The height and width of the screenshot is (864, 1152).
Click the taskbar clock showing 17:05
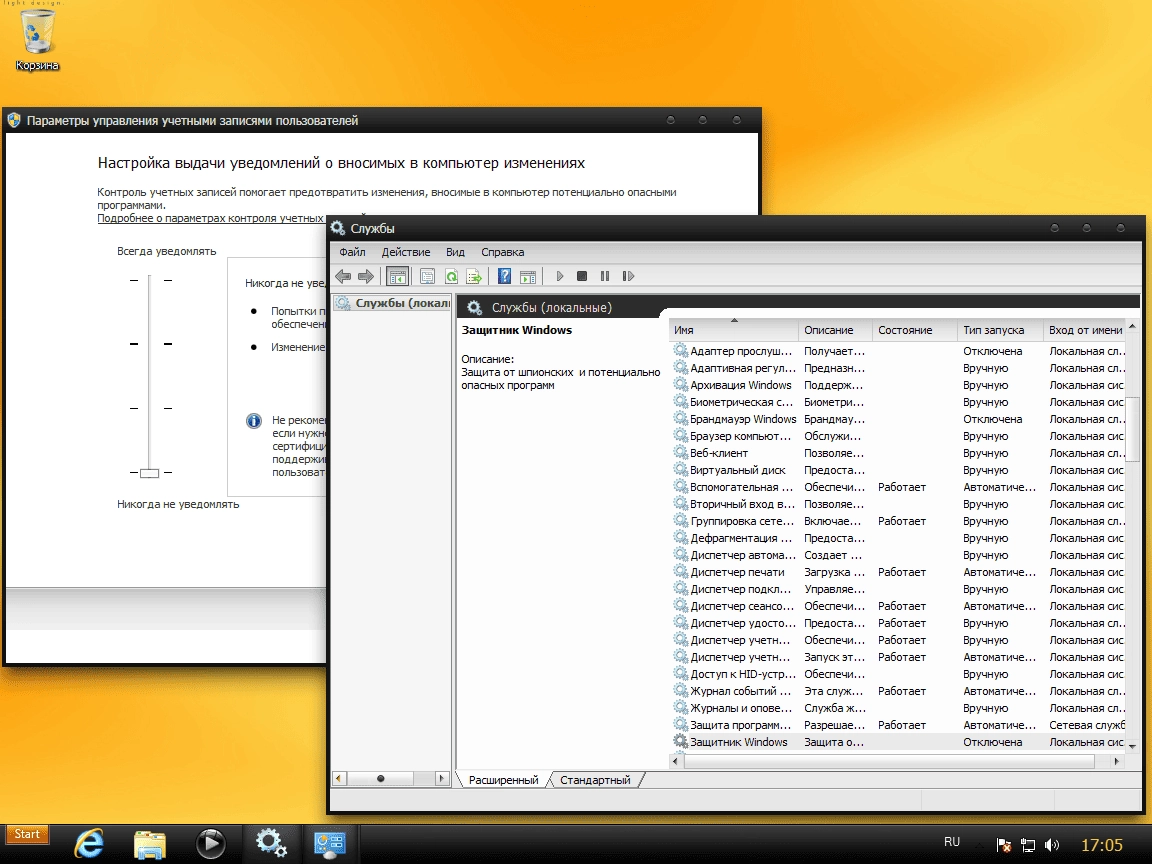click(x=1101, y=845)
